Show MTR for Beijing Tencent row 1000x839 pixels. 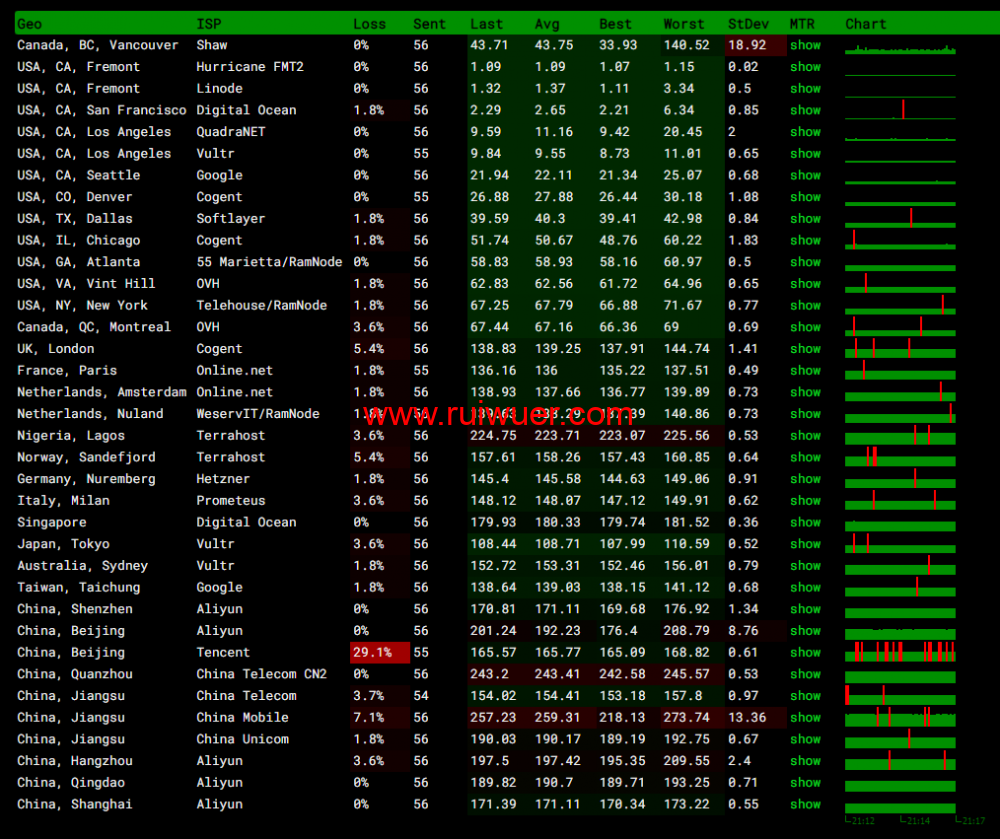[x=805, y=652]
